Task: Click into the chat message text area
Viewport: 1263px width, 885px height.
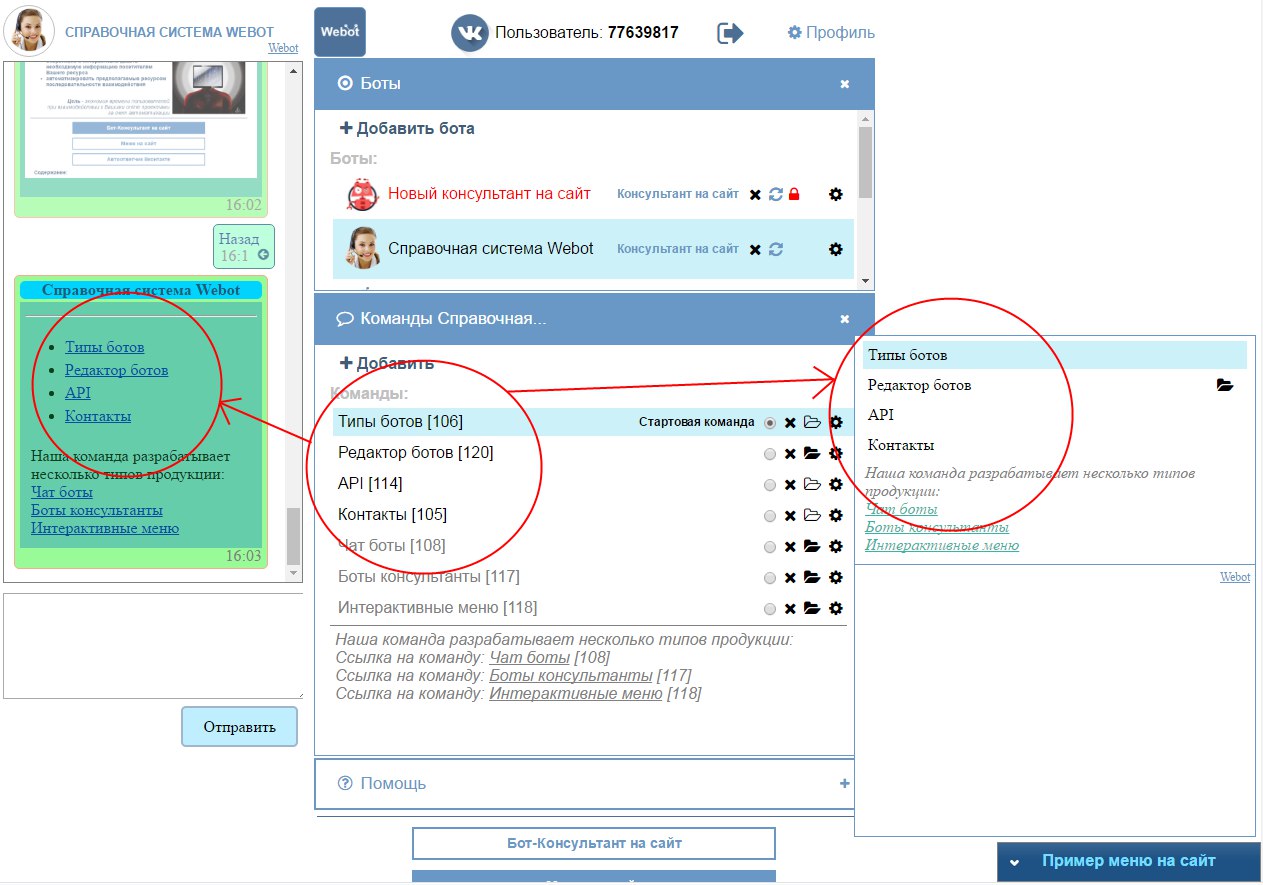Action: click(153, 646)
